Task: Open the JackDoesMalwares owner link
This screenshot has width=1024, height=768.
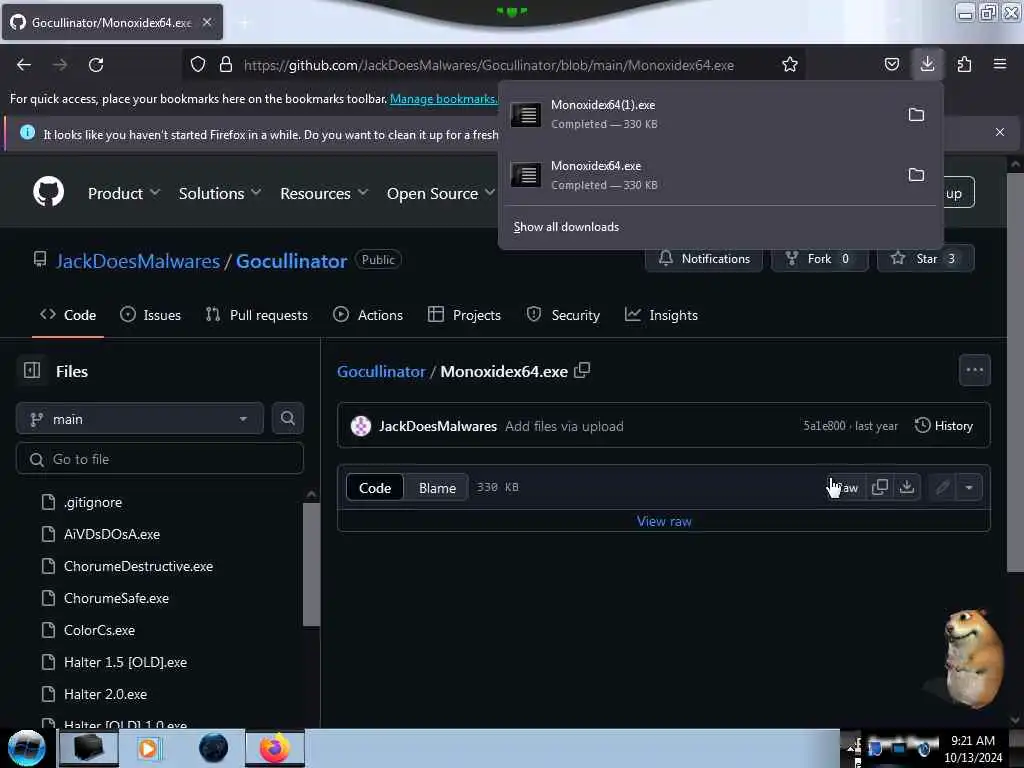Action: point(138,261)
